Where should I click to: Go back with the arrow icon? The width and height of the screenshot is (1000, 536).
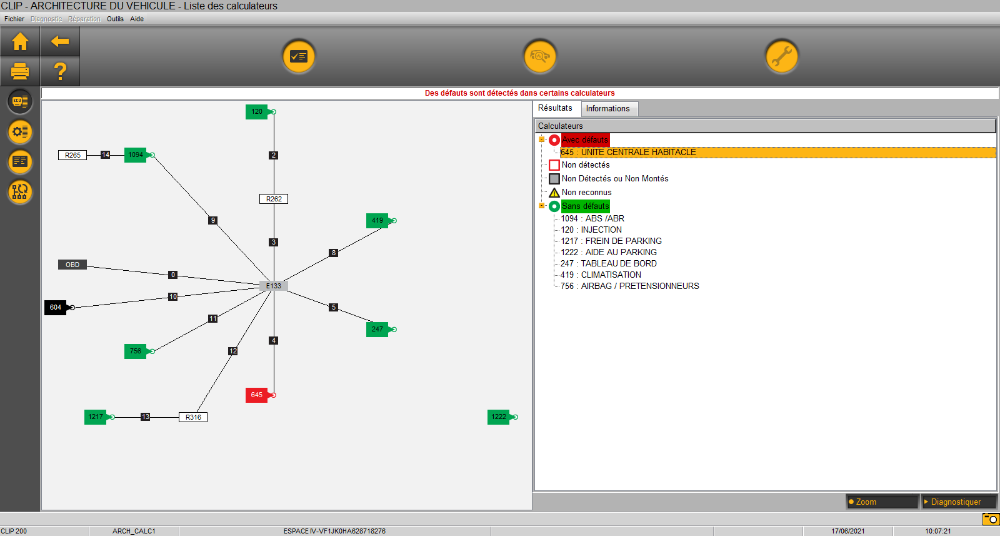[59, 42]
